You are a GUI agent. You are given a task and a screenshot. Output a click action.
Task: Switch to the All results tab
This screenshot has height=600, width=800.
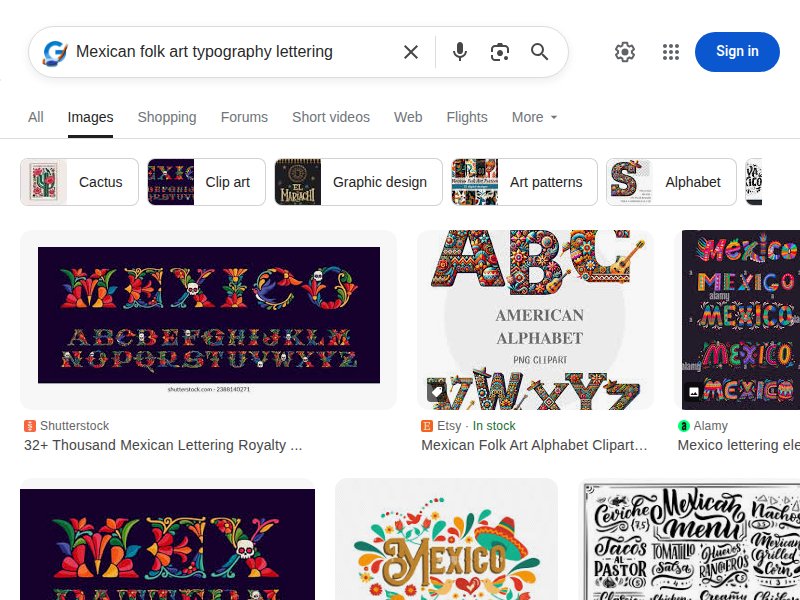tap(36, 117)
